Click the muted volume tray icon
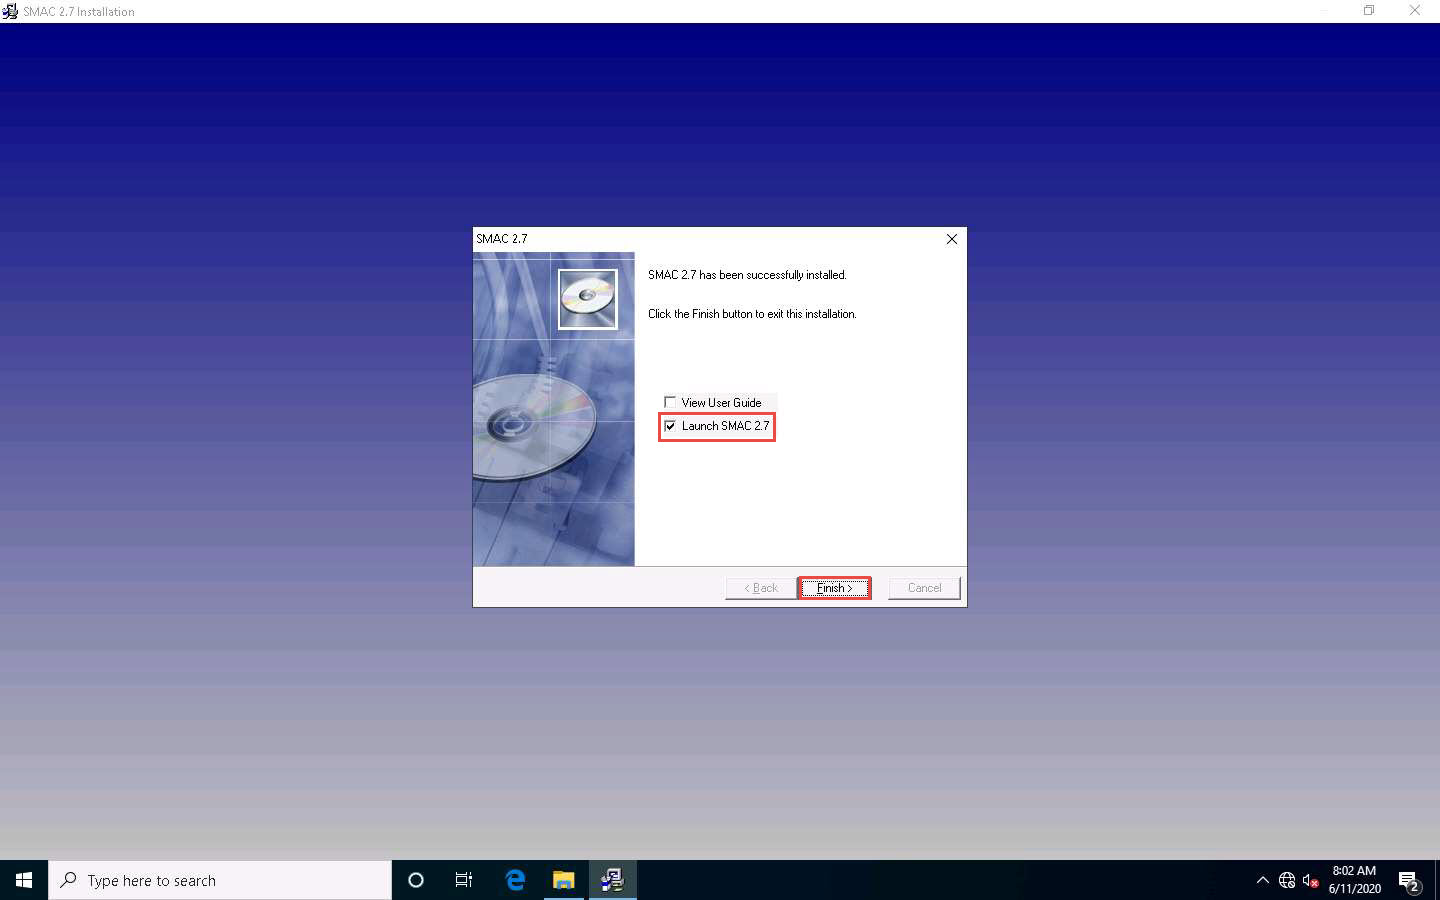 click(1311, 881)
